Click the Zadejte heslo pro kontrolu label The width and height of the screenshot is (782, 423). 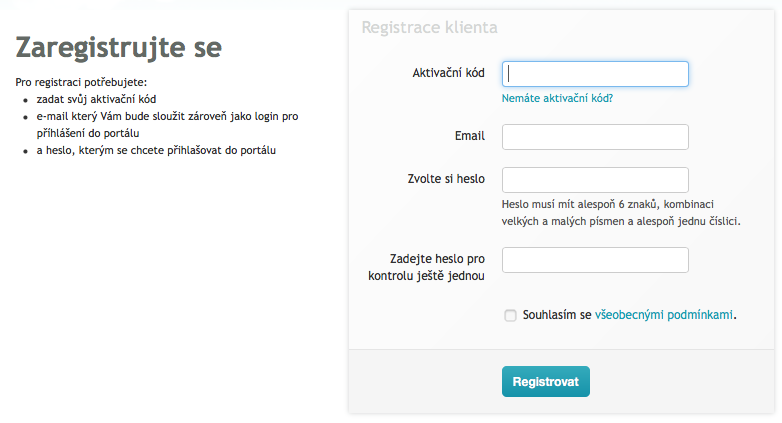click(426, 267)
